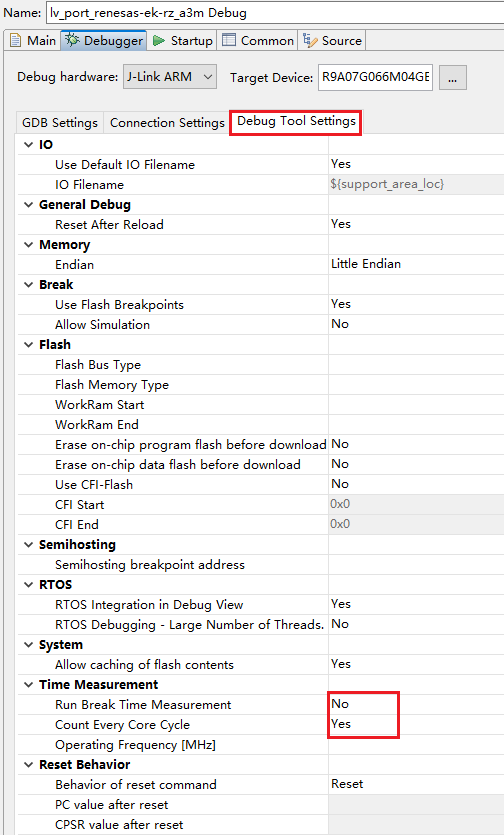Switch to GDB Settings tab
This screenshot has width=504, height=835.
pos(60,122)
